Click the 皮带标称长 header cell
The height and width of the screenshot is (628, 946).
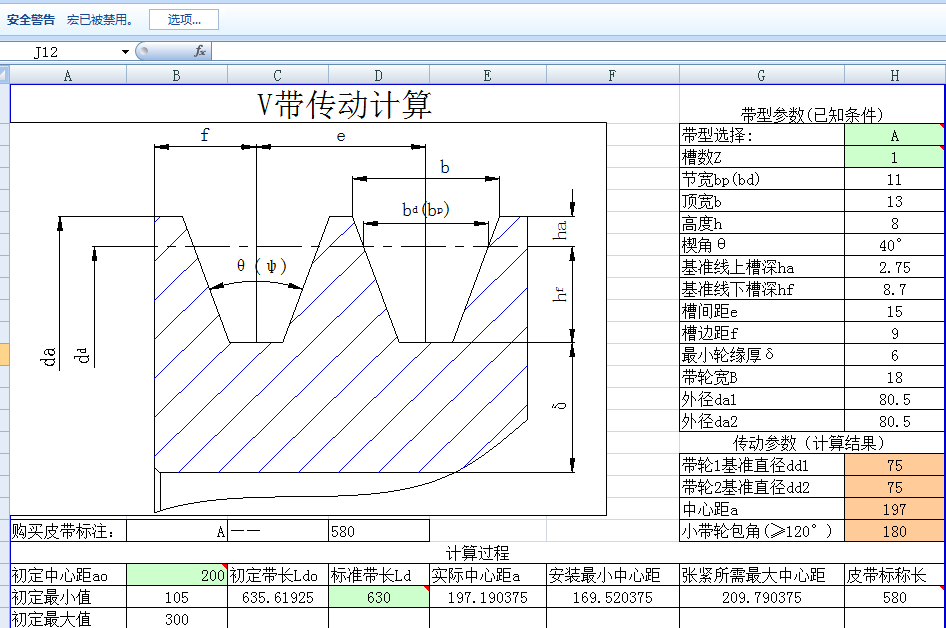[895, 575]
